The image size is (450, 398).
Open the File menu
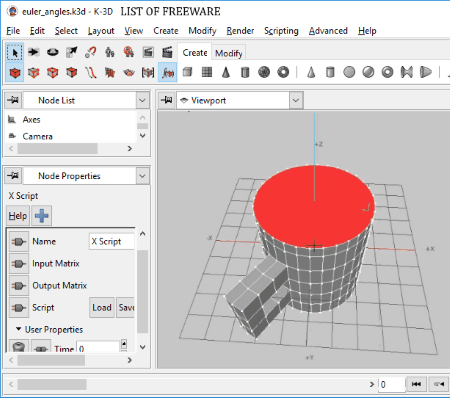[x=13, y=31]
